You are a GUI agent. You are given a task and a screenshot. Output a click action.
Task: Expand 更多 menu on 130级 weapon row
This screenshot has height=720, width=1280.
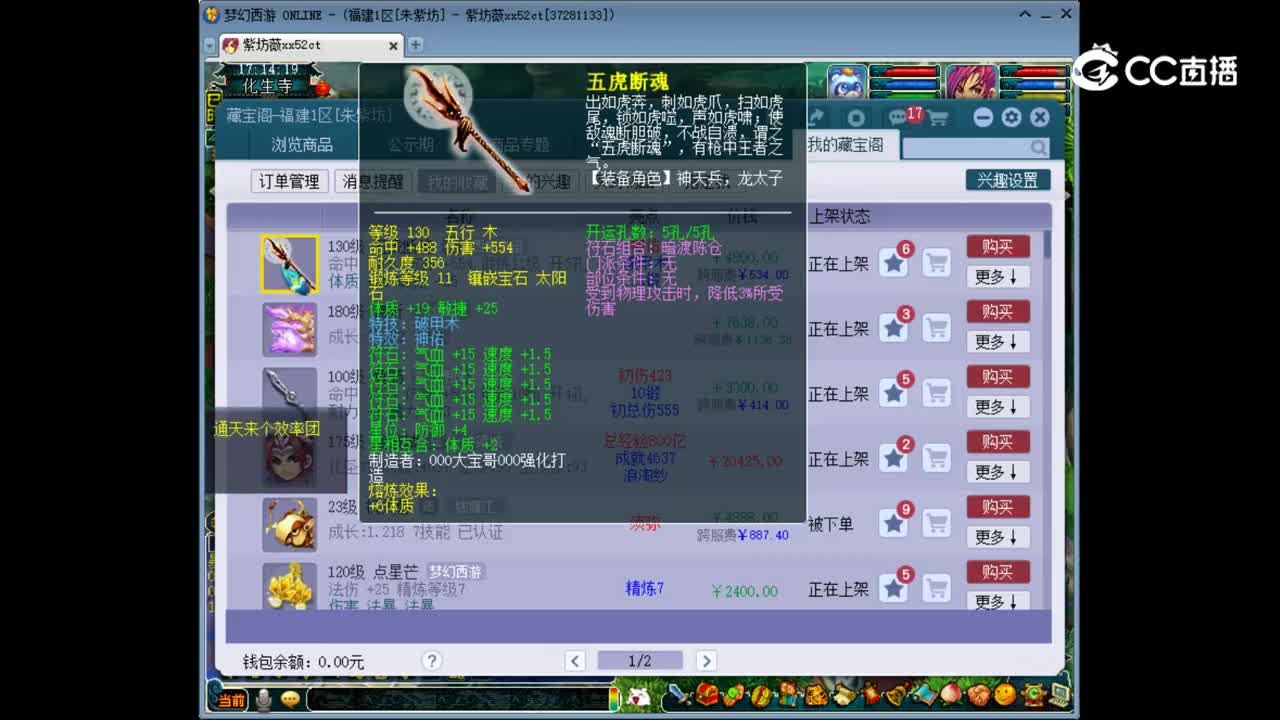[997, 277]
